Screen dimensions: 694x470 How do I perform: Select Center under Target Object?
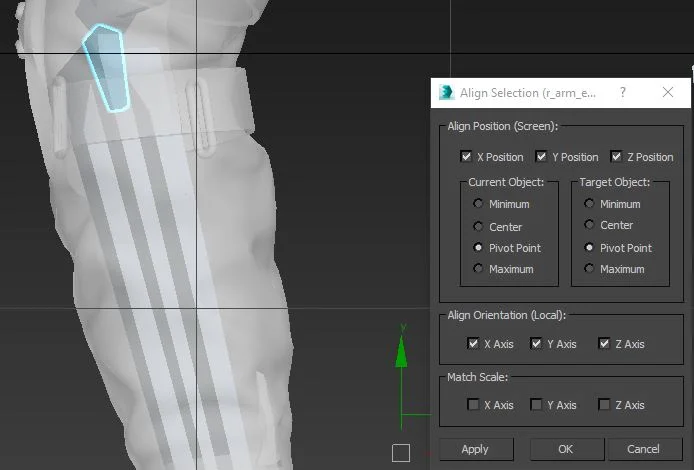[589, 225]
